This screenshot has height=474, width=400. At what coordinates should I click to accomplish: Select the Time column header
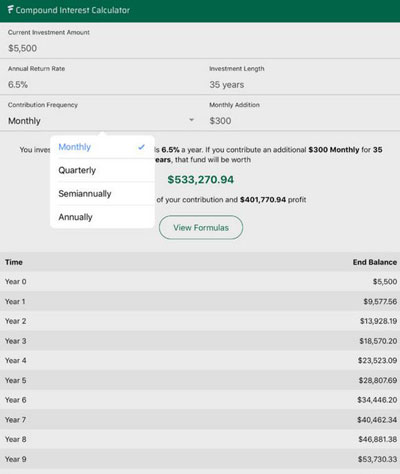[14, 262]
